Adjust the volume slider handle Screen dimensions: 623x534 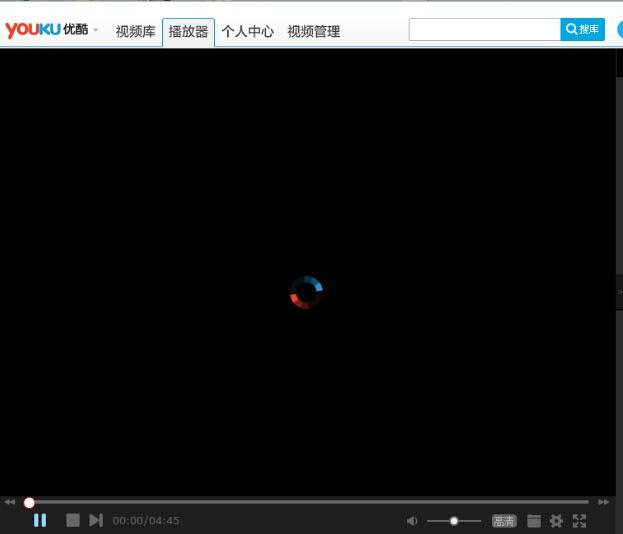point(454,521)
